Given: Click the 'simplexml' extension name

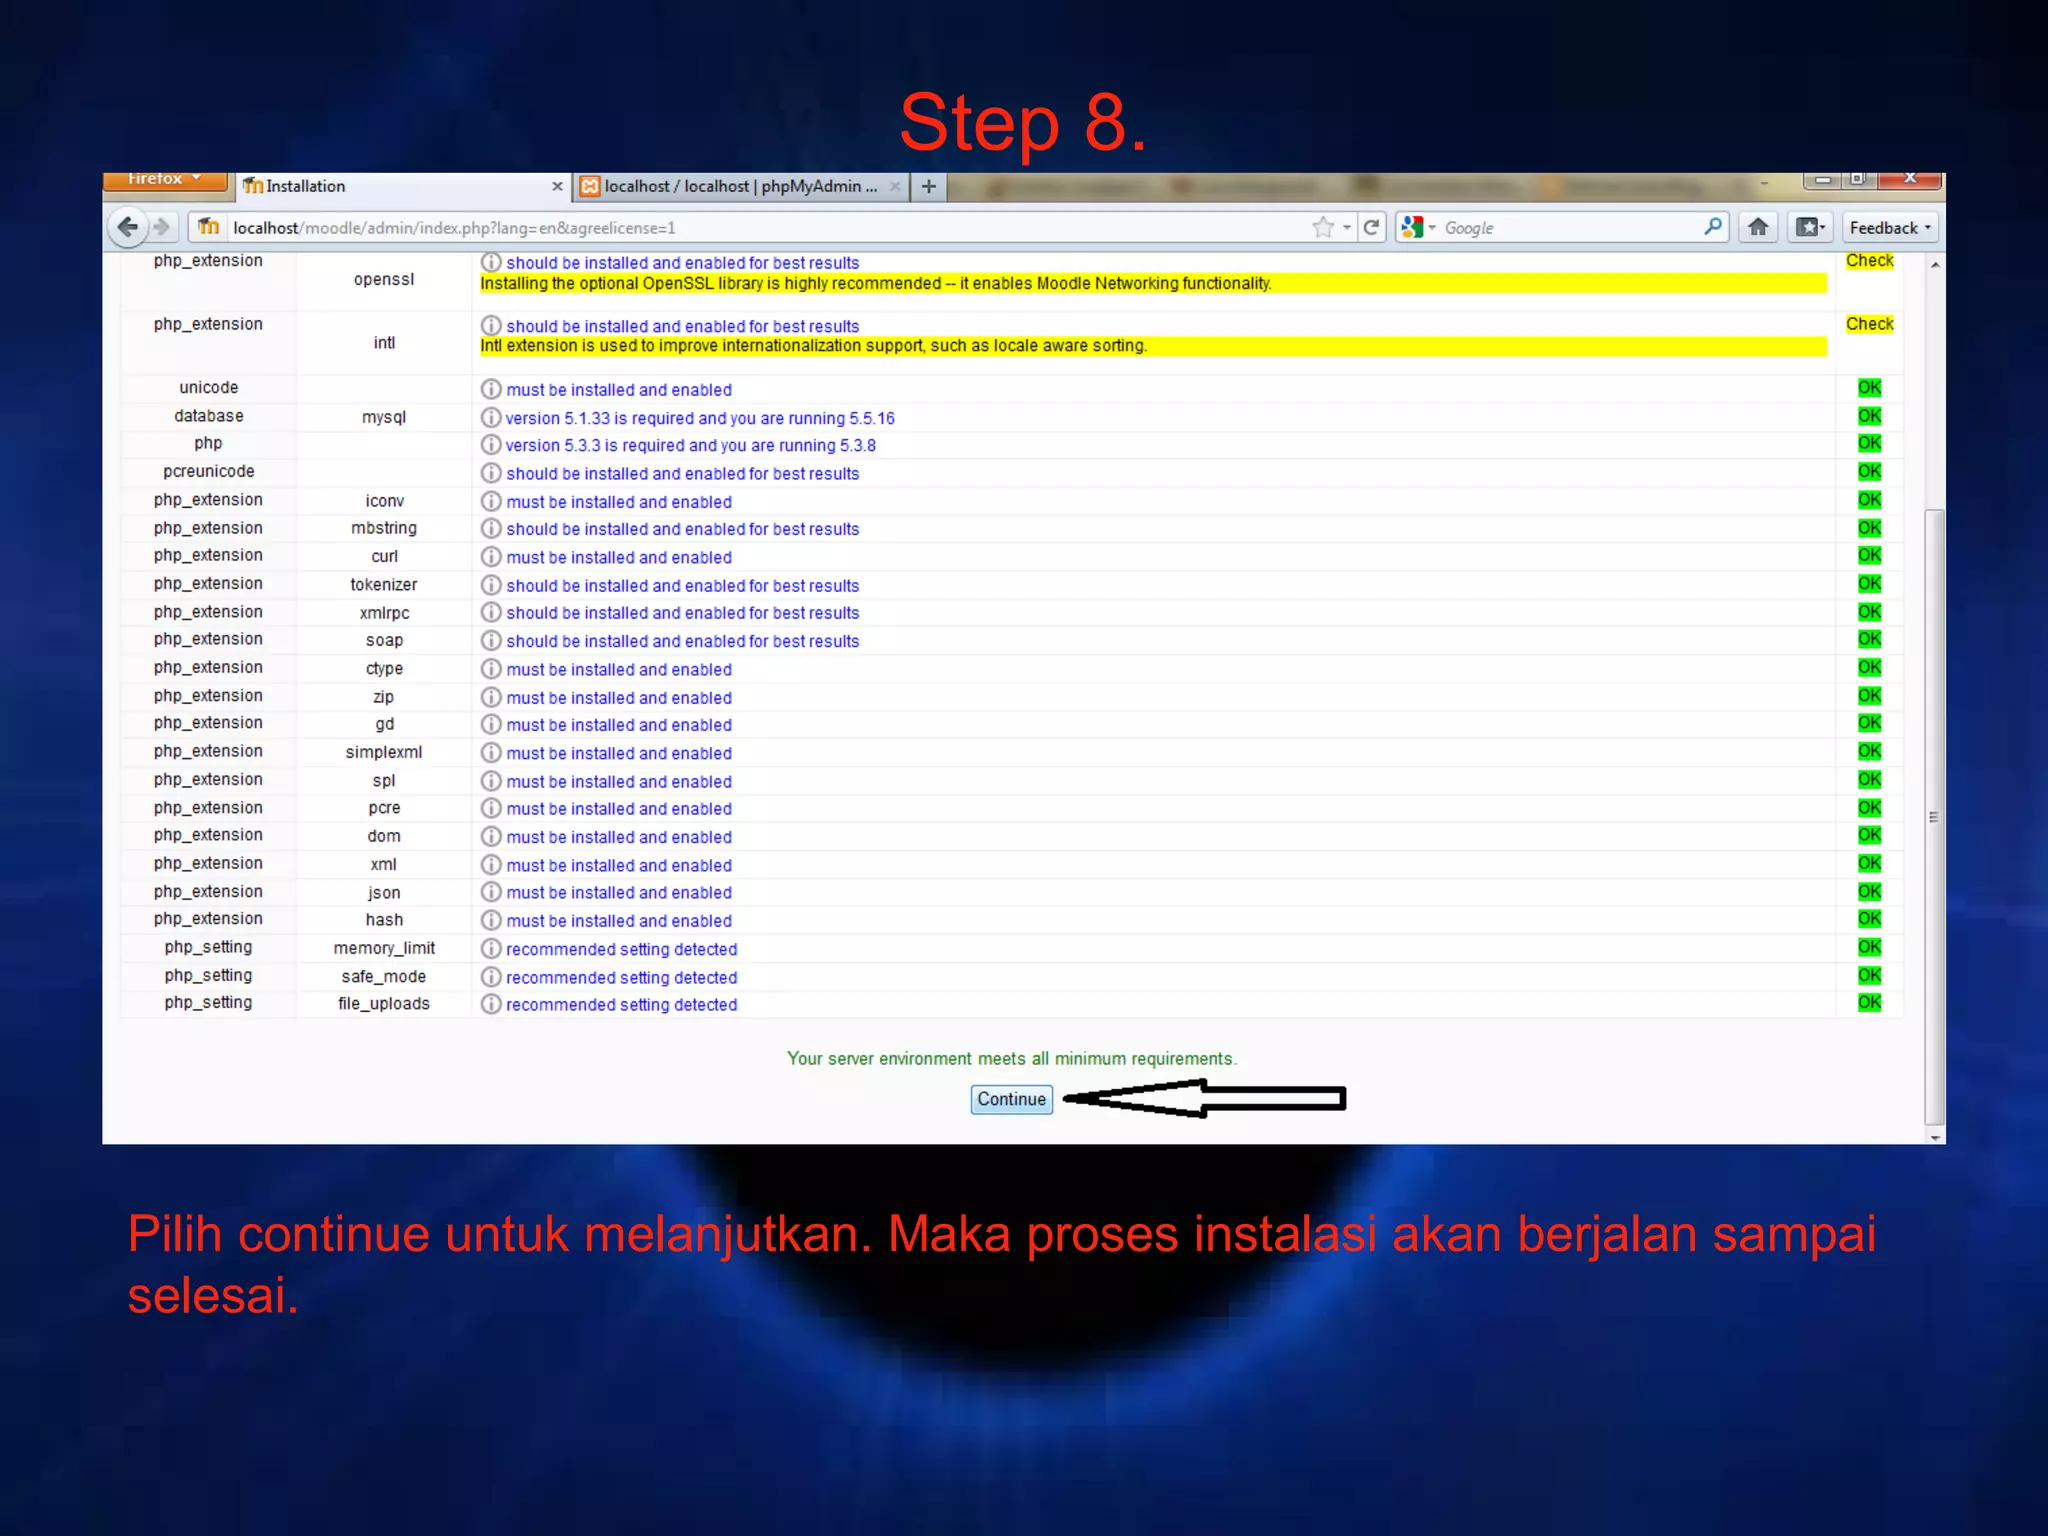Looking at the screenshot, I should (x=384, y=752).
